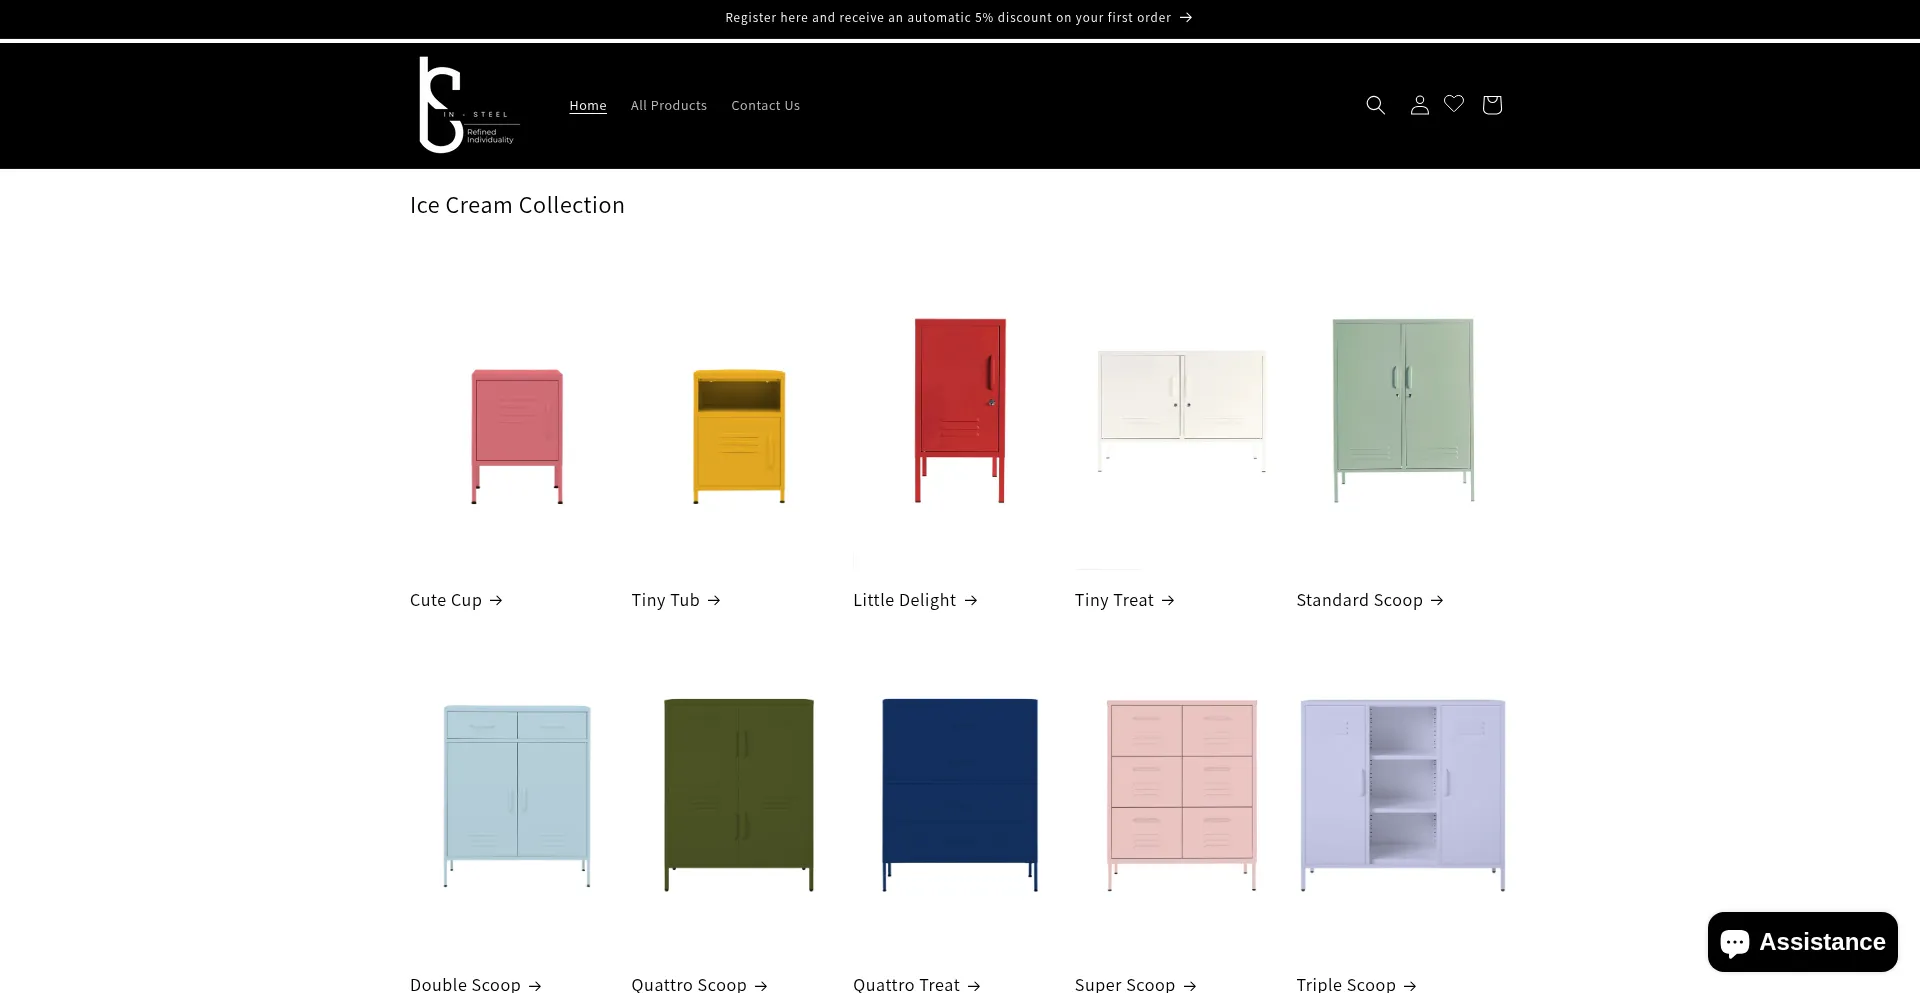The width and height of the screenshot is (1920, 993).
Task: Click the green Standard Scoop cabinet image
Action: pos(1403,410)
